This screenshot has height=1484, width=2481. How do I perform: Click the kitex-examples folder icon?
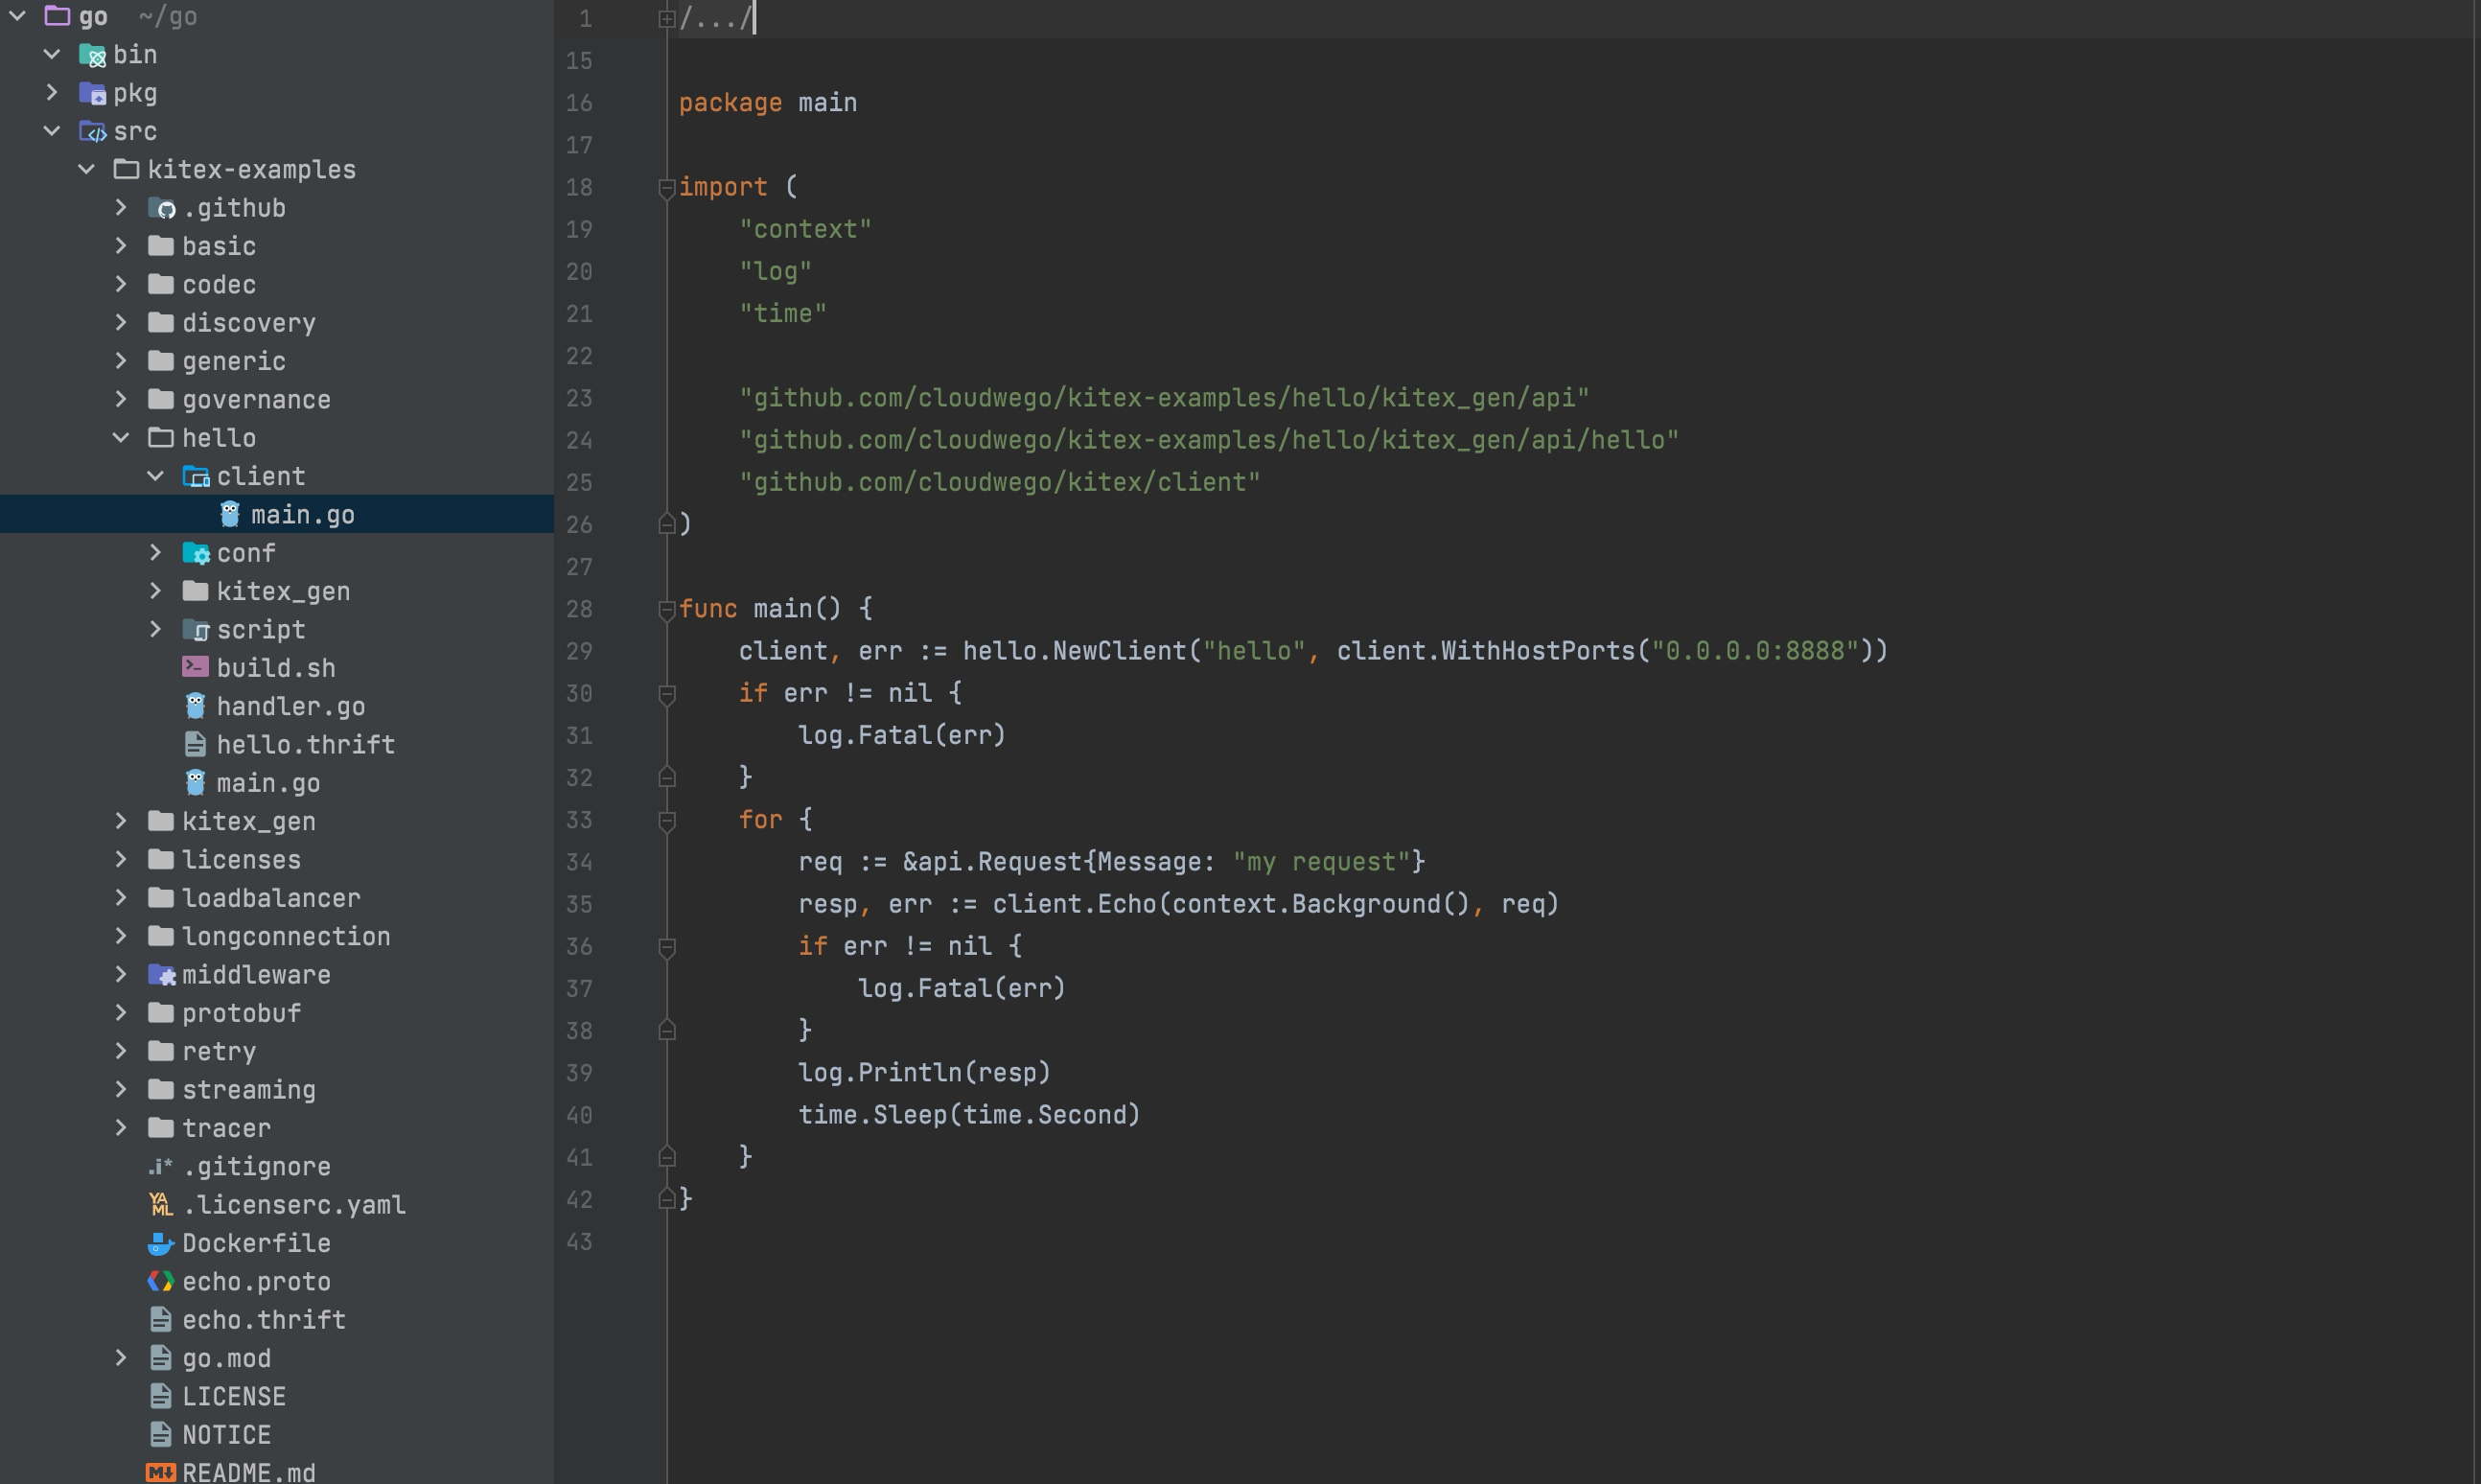[x=126, y=169]
